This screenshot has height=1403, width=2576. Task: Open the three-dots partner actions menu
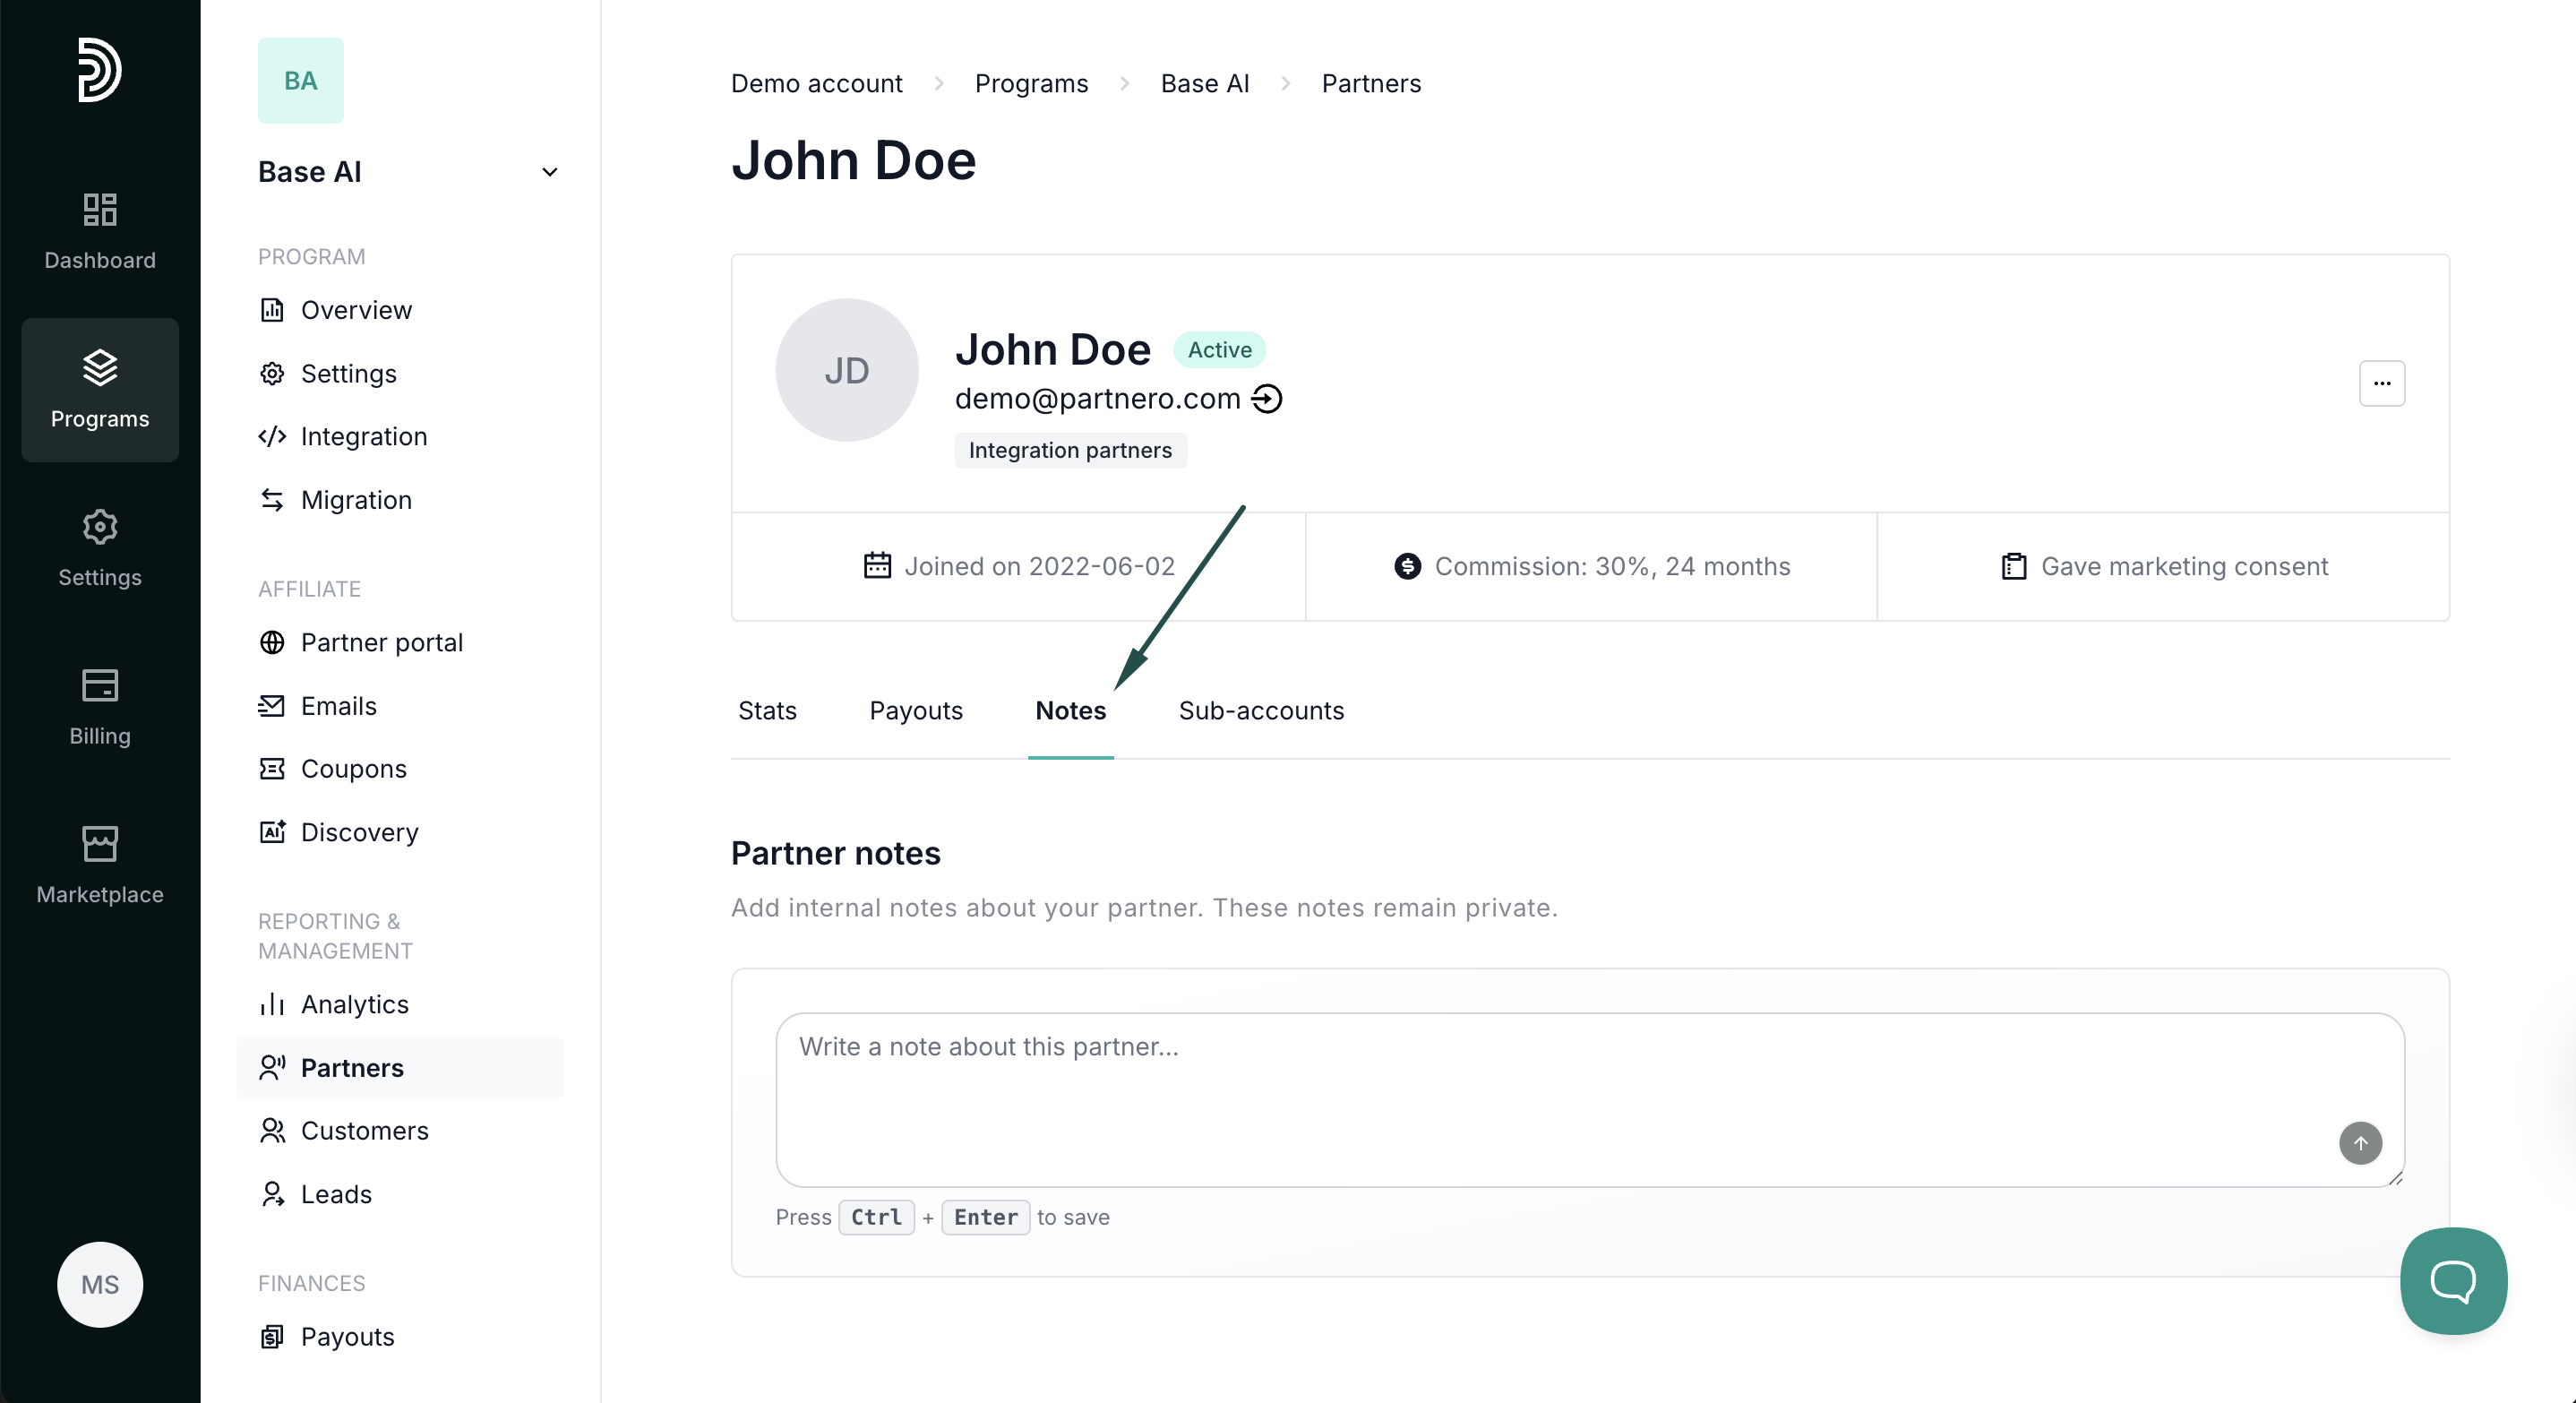click(2381, 383)
